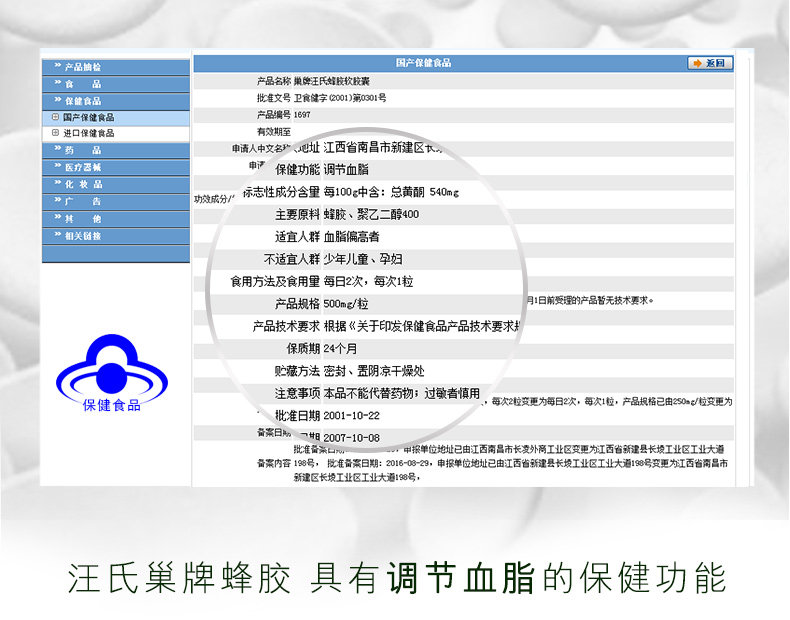Click the 产品名称 value text

332,81
